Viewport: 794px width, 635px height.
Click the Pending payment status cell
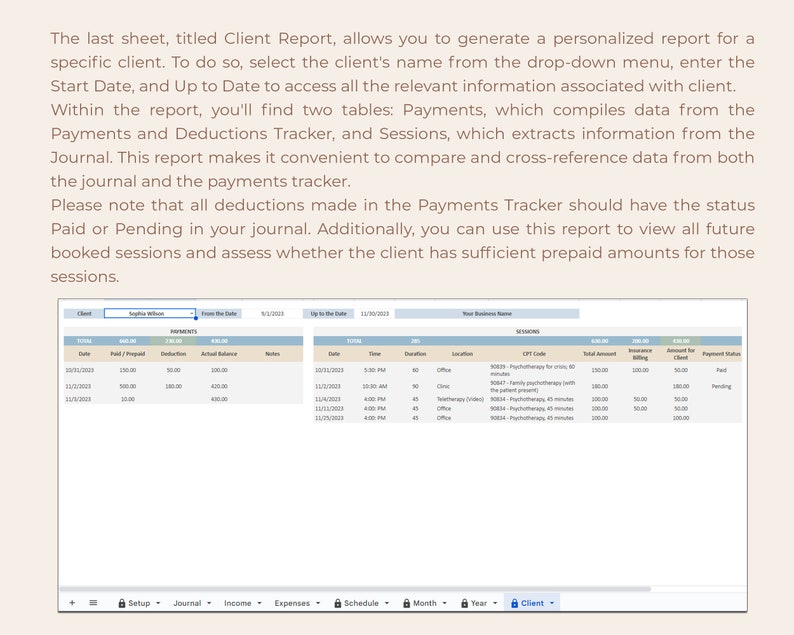721,386
